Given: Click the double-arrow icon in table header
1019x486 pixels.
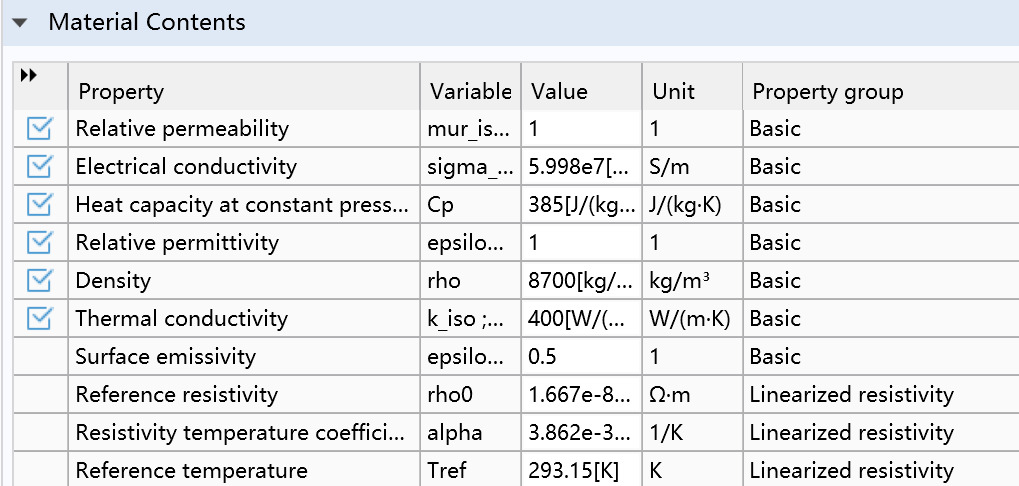Looking at the screenshot, I should 29,75.
